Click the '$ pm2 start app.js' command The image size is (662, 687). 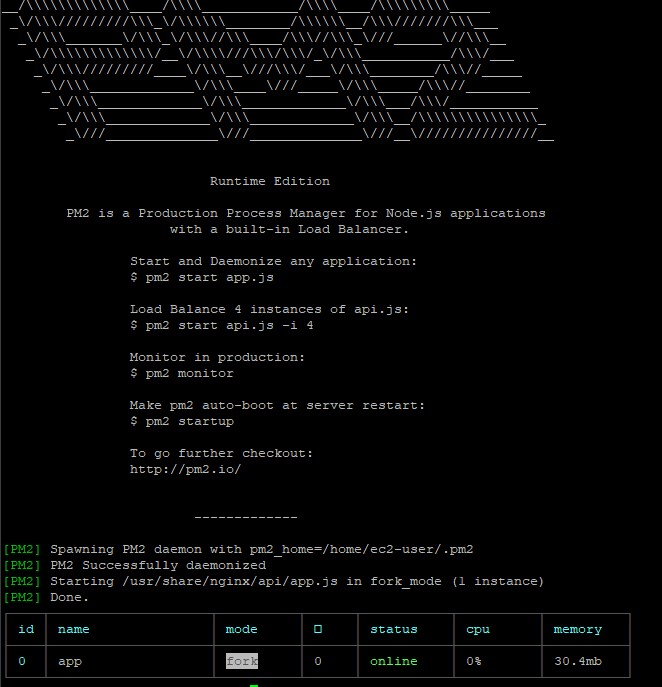201,277
